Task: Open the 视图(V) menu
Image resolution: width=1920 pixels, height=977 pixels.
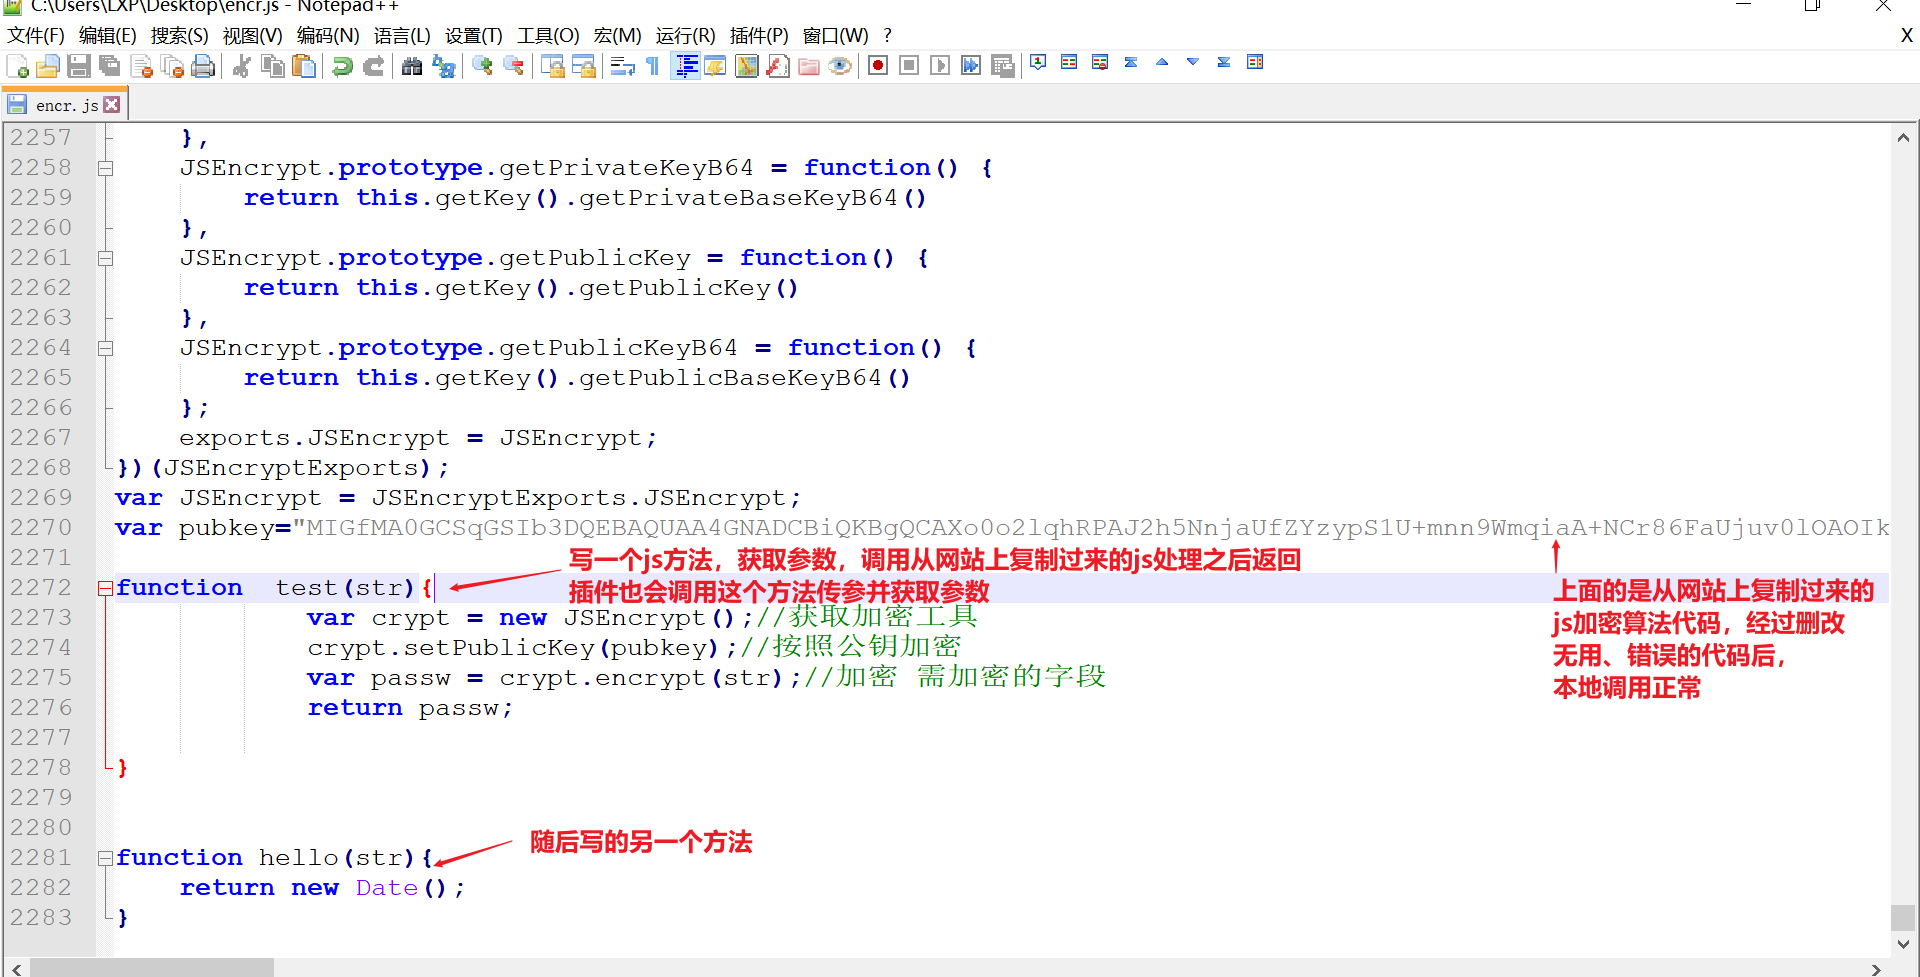Action: 252,36
